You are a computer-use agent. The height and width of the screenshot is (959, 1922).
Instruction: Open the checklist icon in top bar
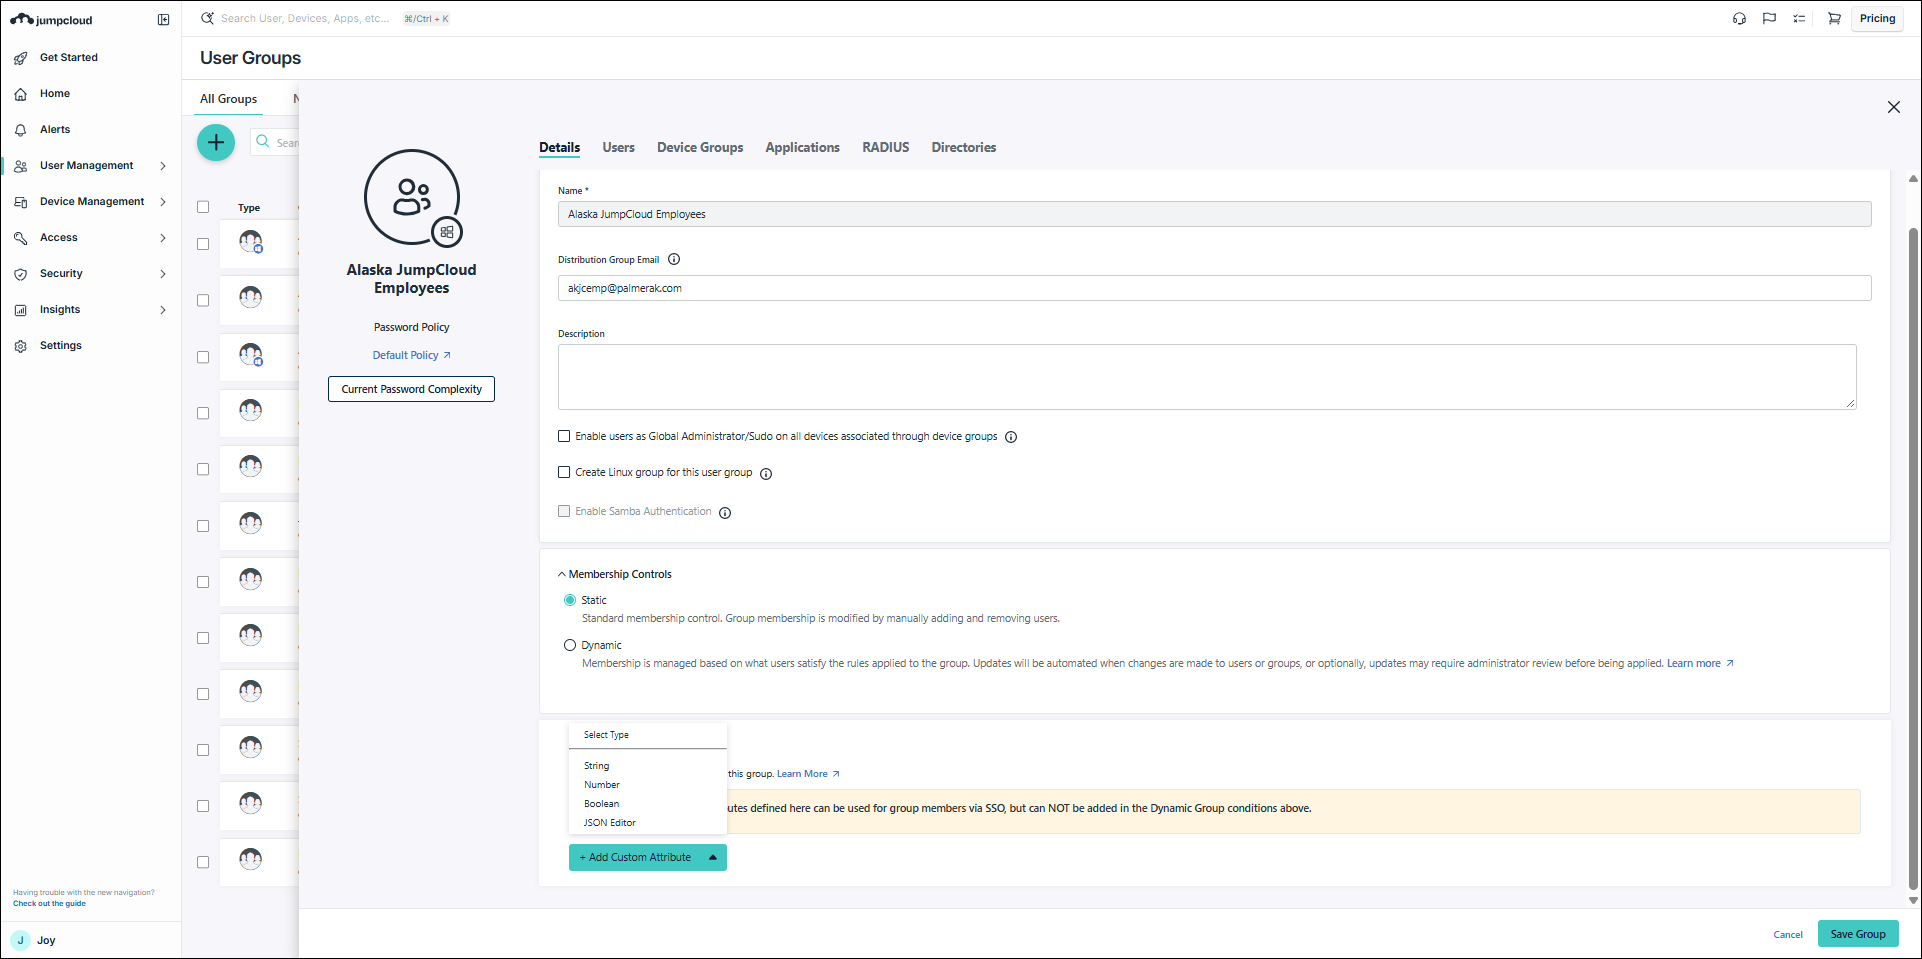(1799, 19)
